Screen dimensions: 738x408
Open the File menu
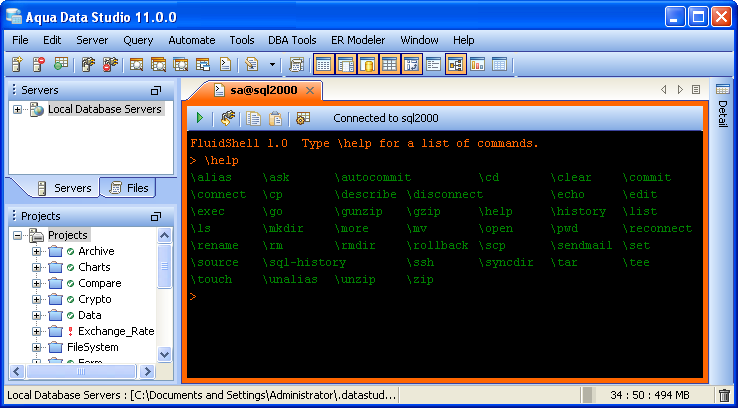[20, 40]
